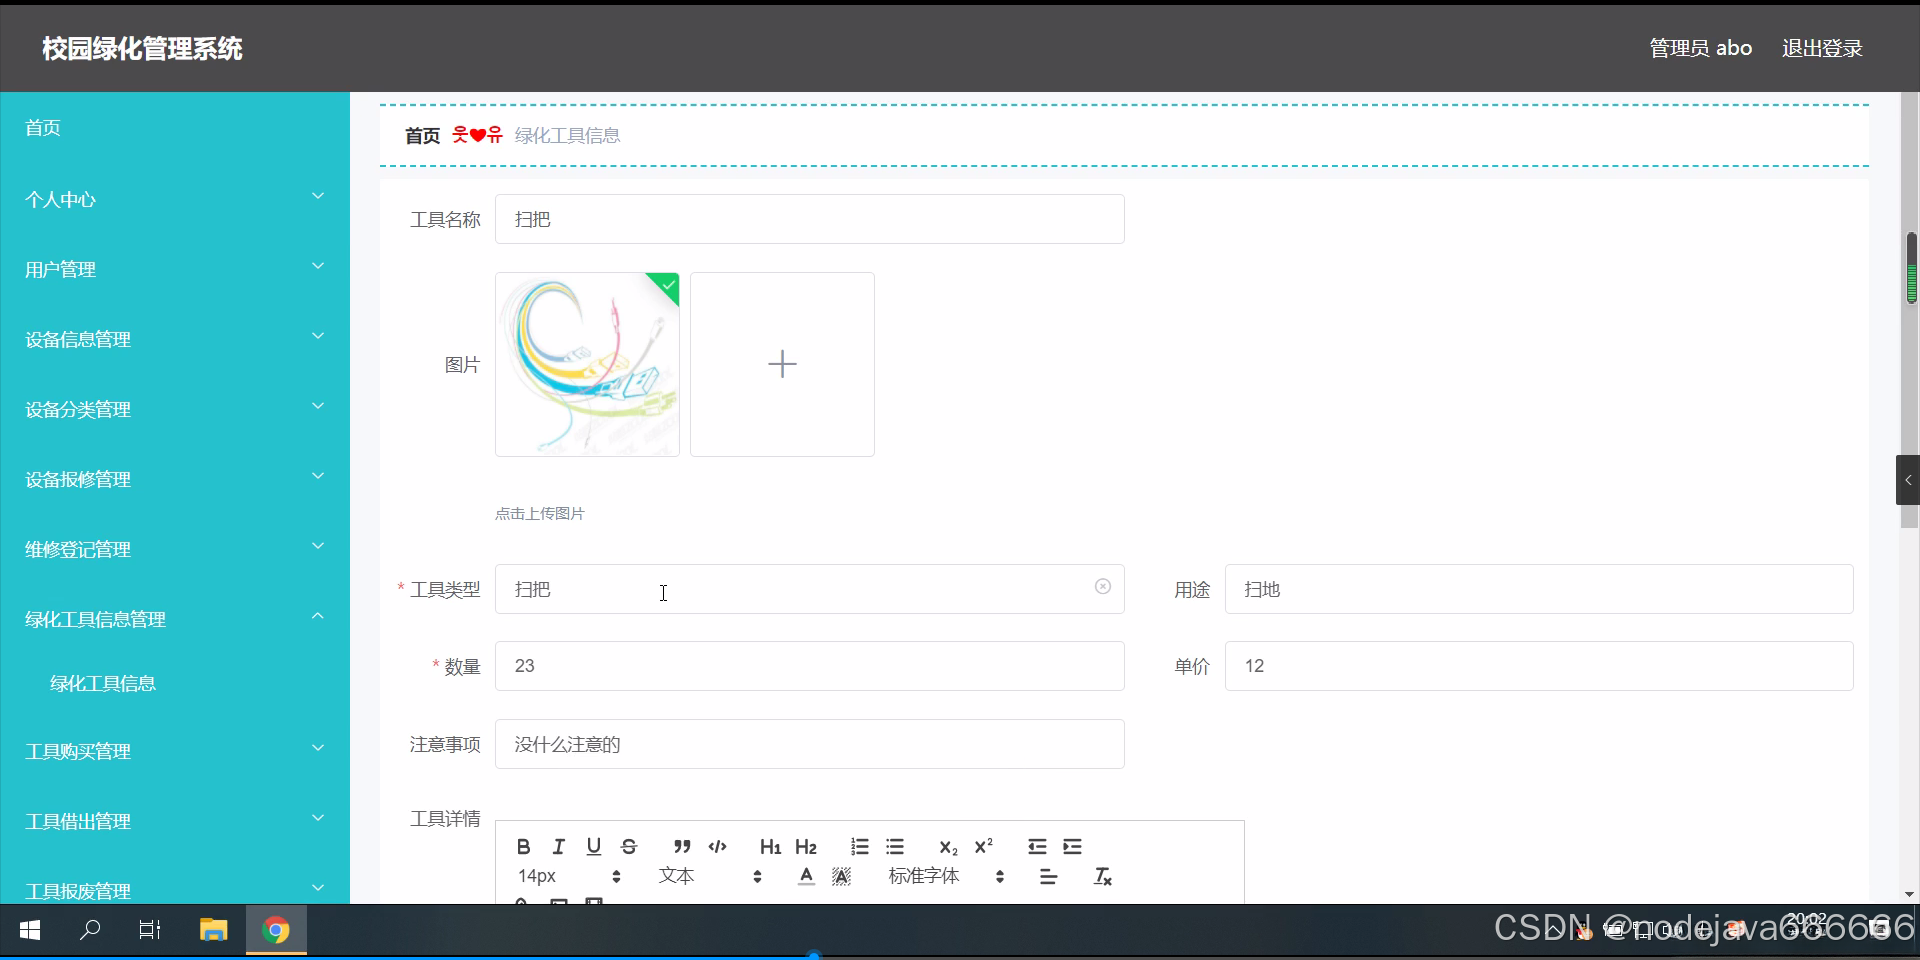Apply superscript formatting
This screenshot has width=1920, height=960.
tap(983, 847)
